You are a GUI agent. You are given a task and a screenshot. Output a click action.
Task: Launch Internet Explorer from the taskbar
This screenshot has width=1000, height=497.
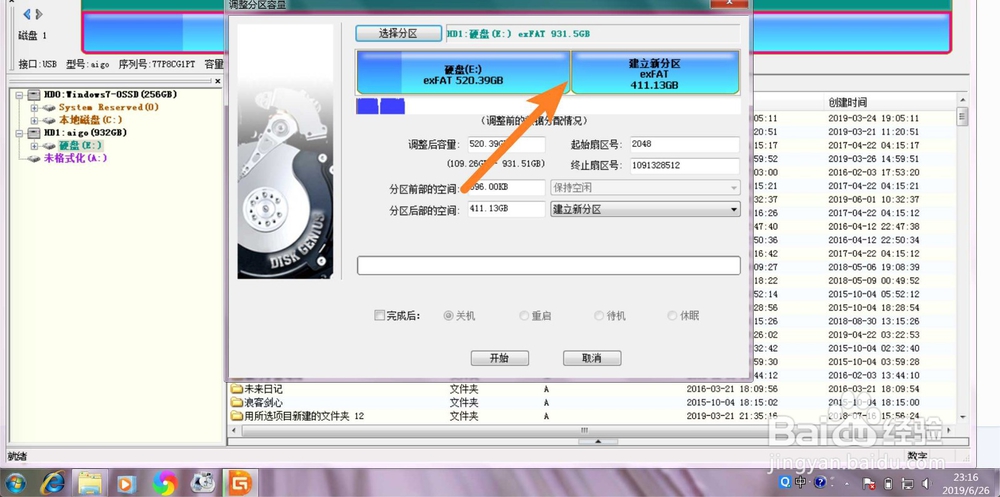point(52,483)
